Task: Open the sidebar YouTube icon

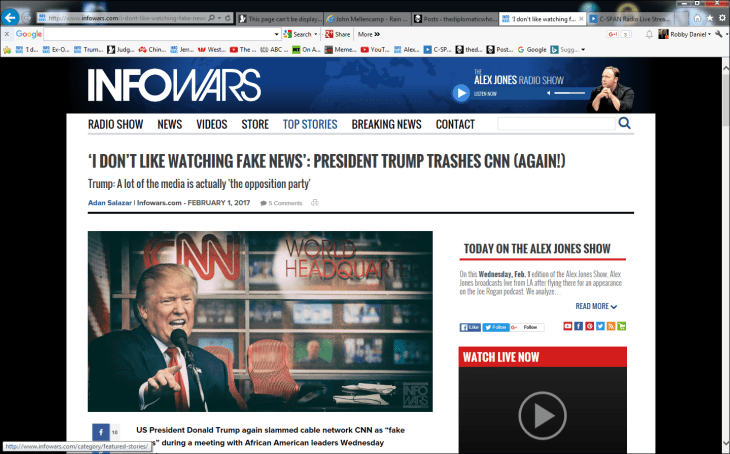Action: (568, 326)
